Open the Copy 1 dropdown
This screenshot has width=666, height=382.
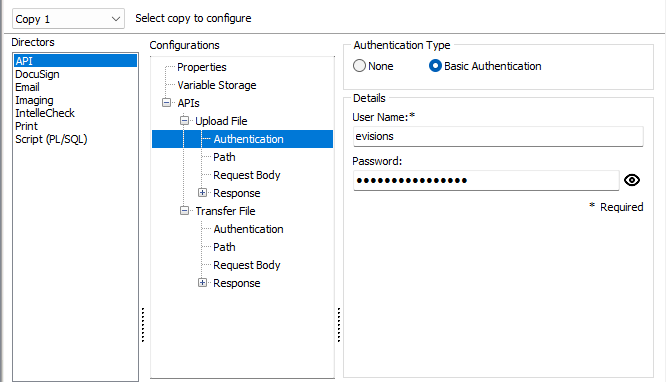(68, 19)
